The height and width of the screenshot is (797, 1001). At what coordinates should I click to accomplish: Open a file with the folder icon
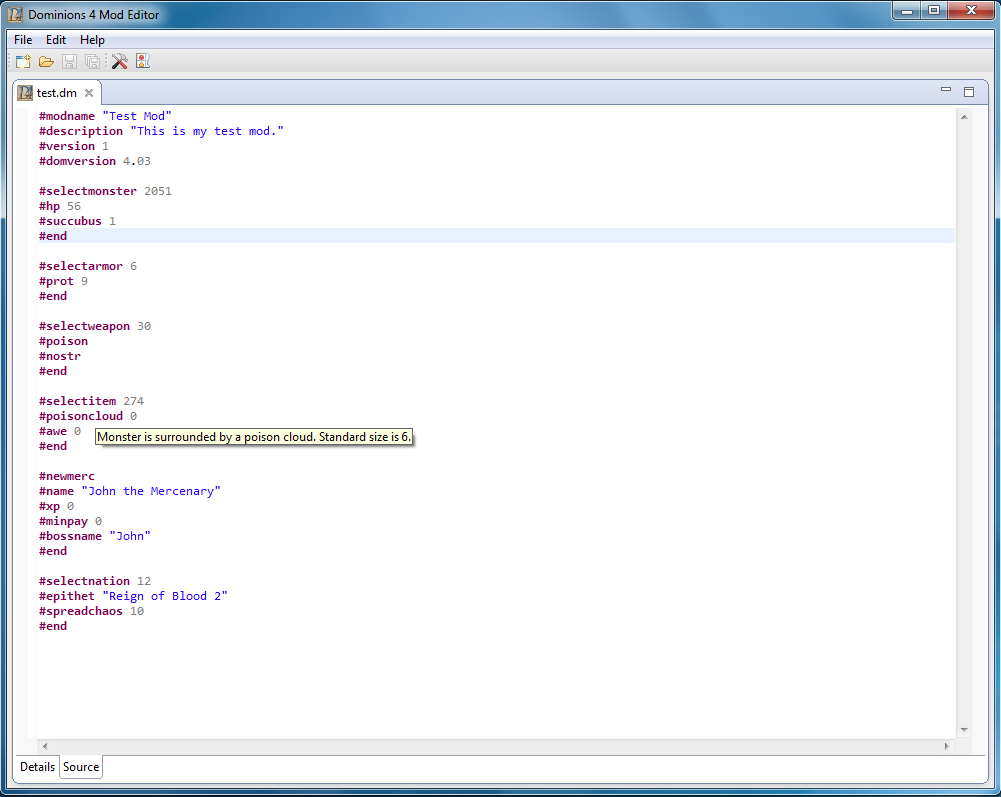pyautogui.click(x=46, y=61)
